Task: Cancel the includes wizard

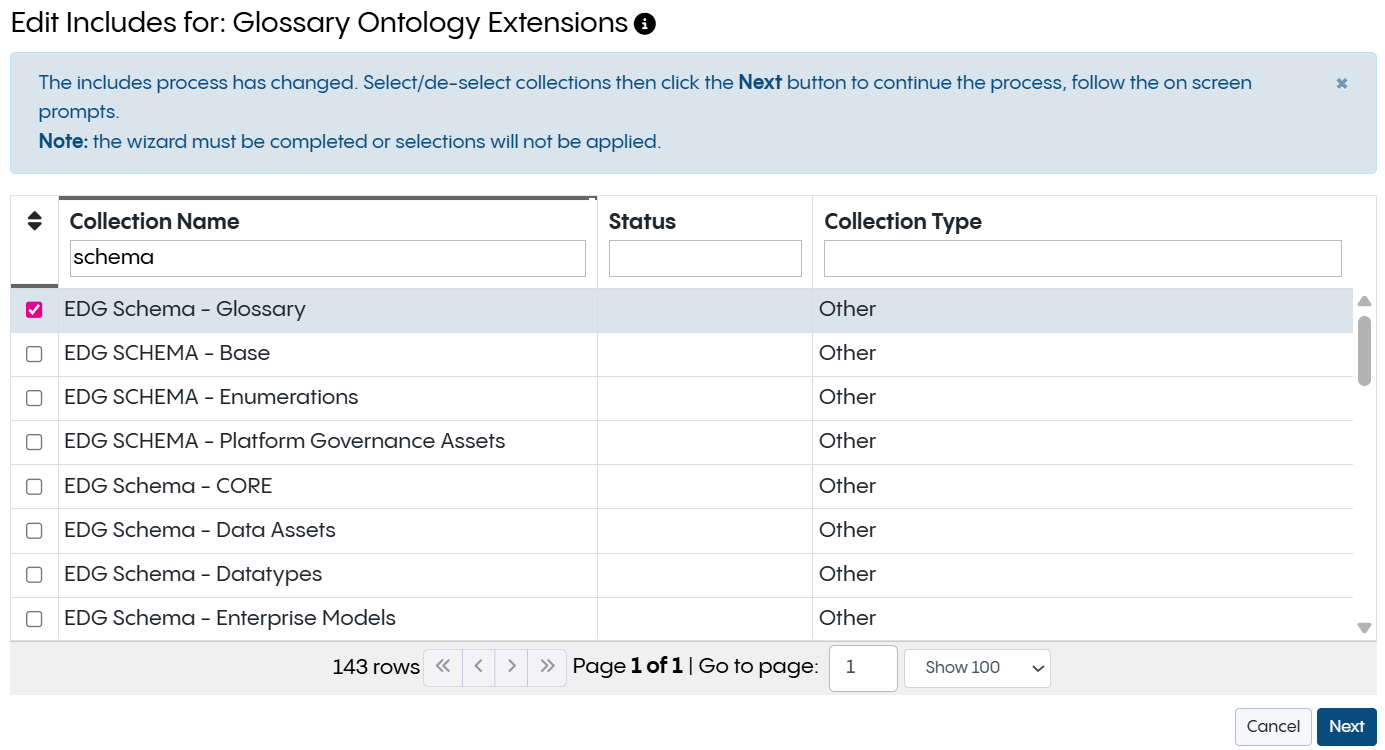Action: (x=1272, y=726)
